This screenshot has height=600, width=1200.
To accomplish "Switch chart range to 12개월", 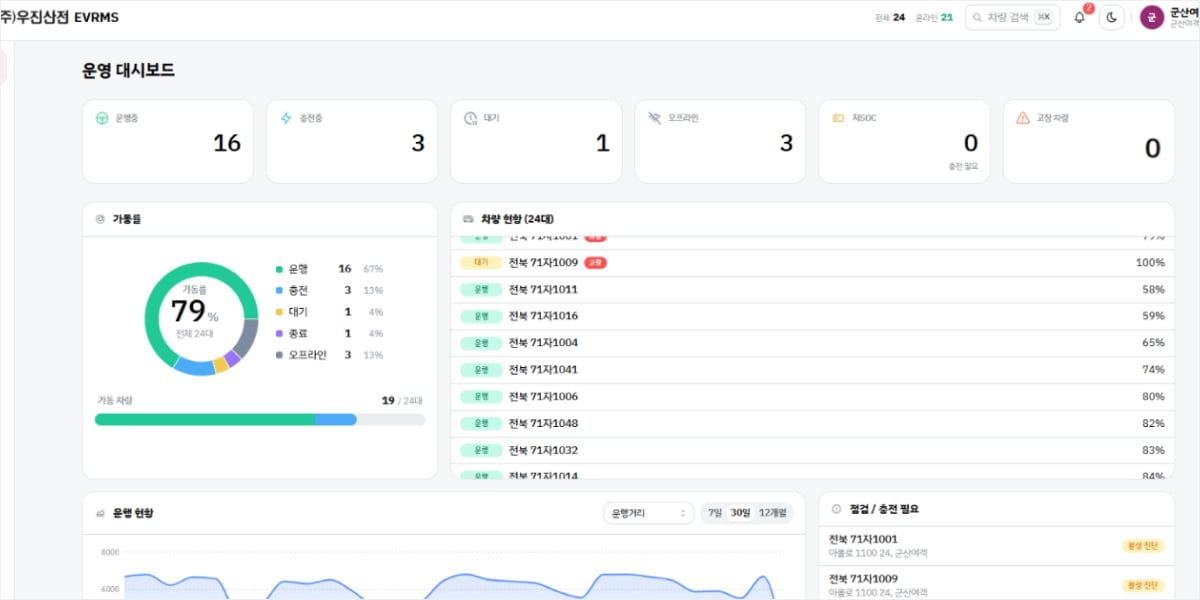I will (x=772, y=513).
